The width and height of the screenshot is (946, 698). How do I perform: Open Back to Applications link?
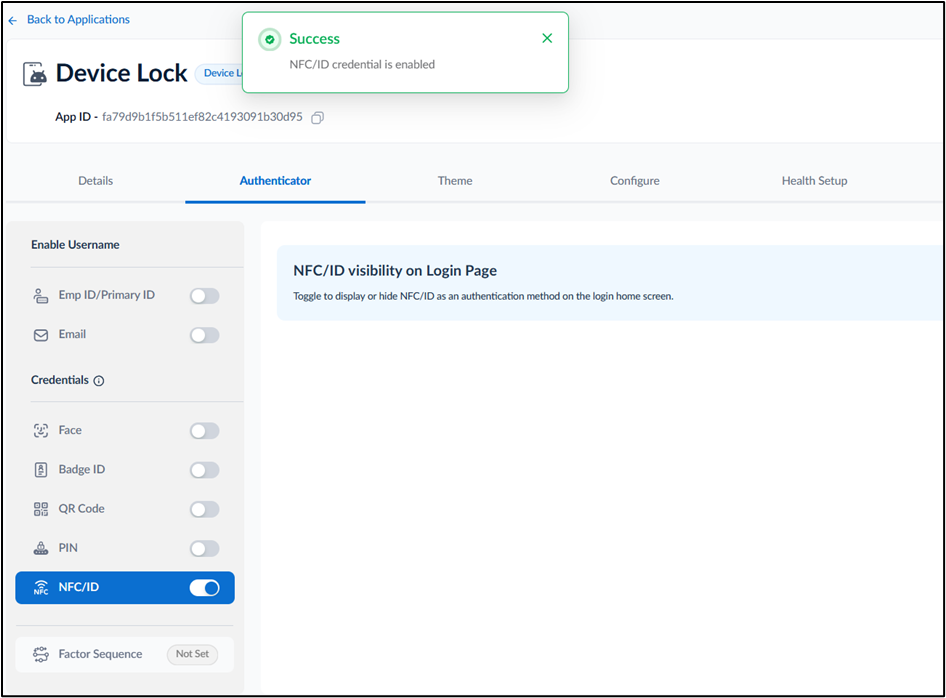(78, 19)
